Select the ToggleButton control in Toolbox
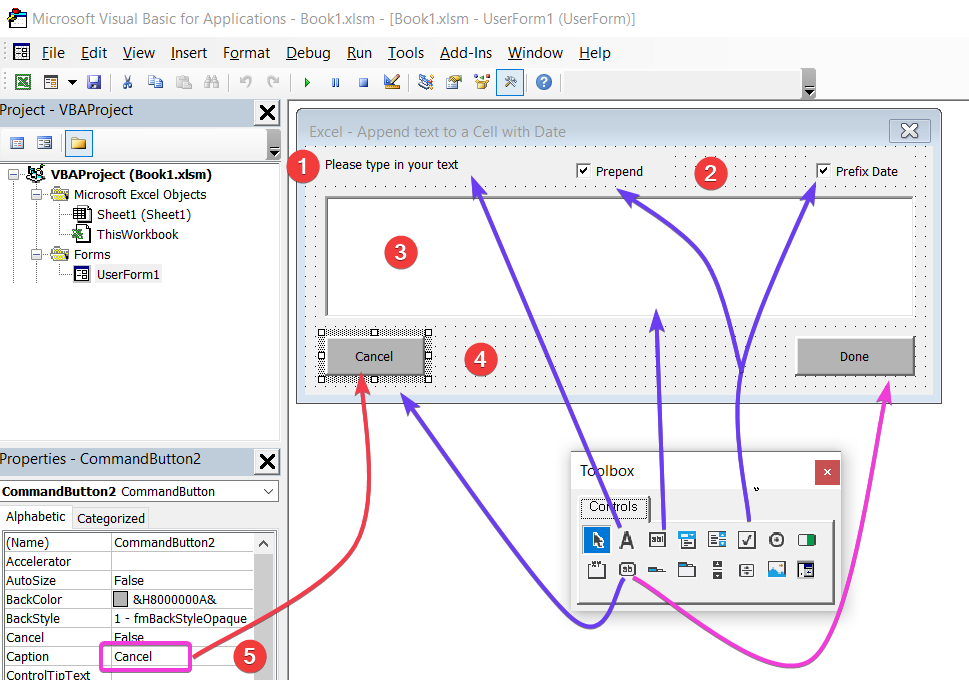Image resolution: width=969 pixels, height=680 pixels. point(806,540)
